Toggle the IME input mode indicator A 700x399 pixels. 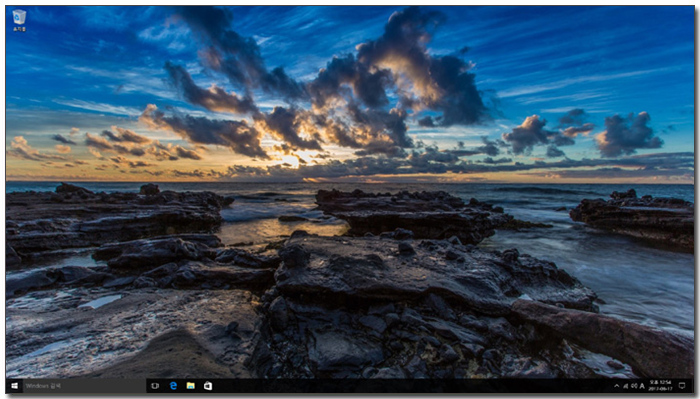642,386
